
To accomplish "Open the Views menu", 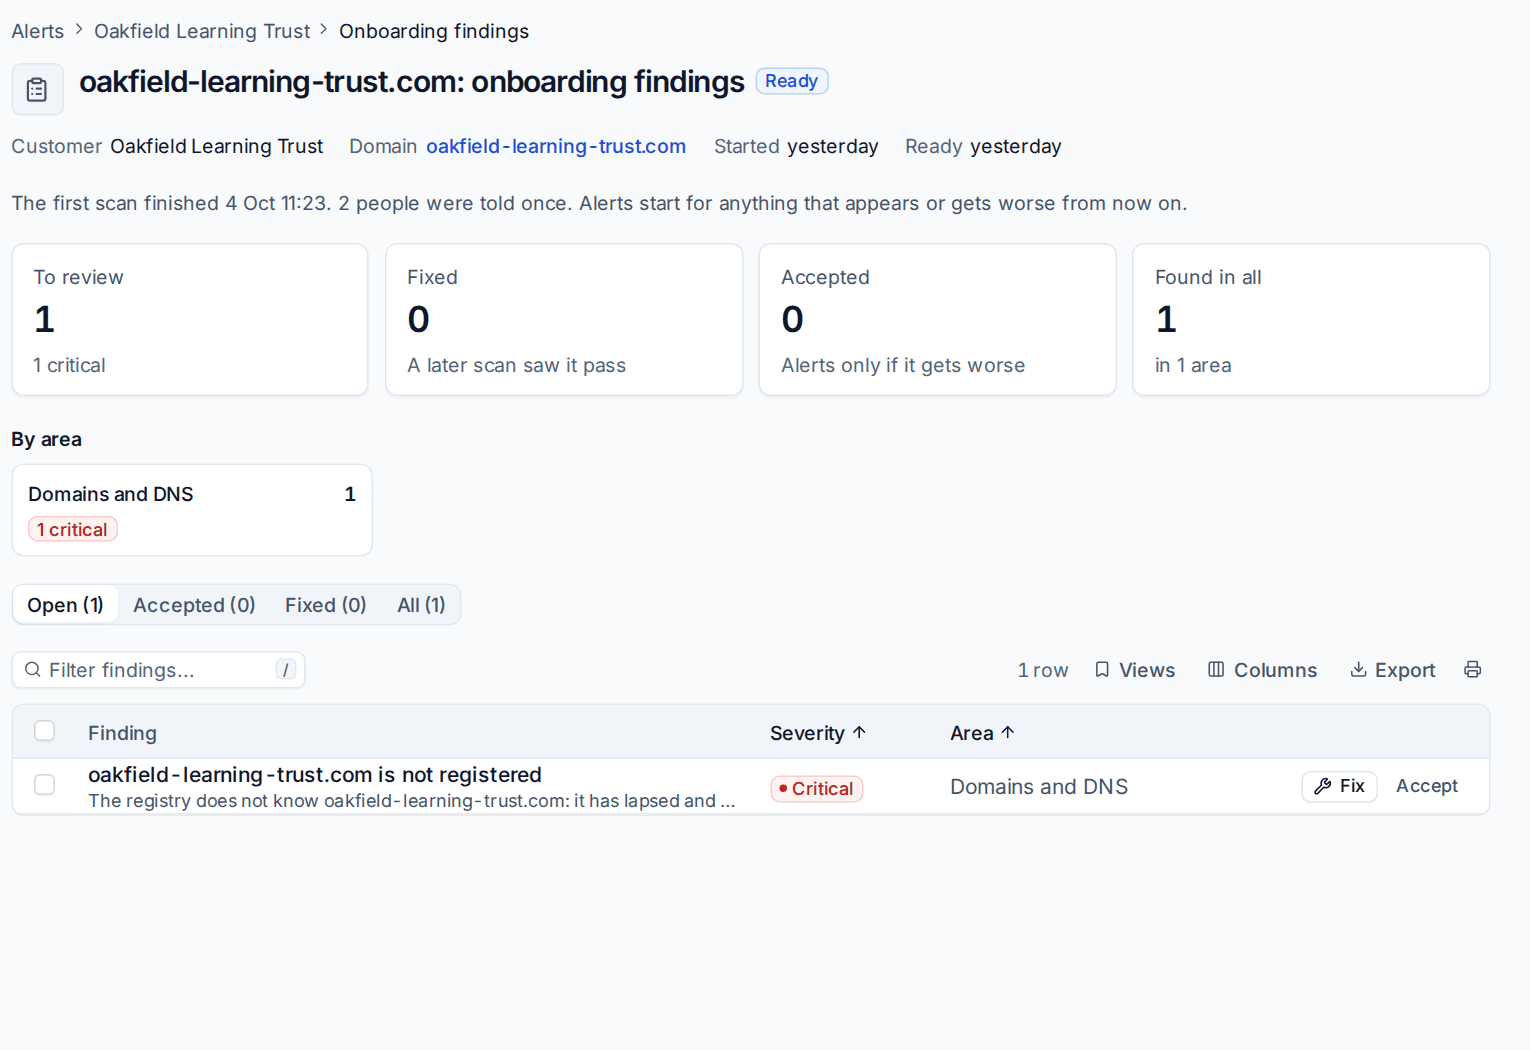I will click(x=1135, y=670).
